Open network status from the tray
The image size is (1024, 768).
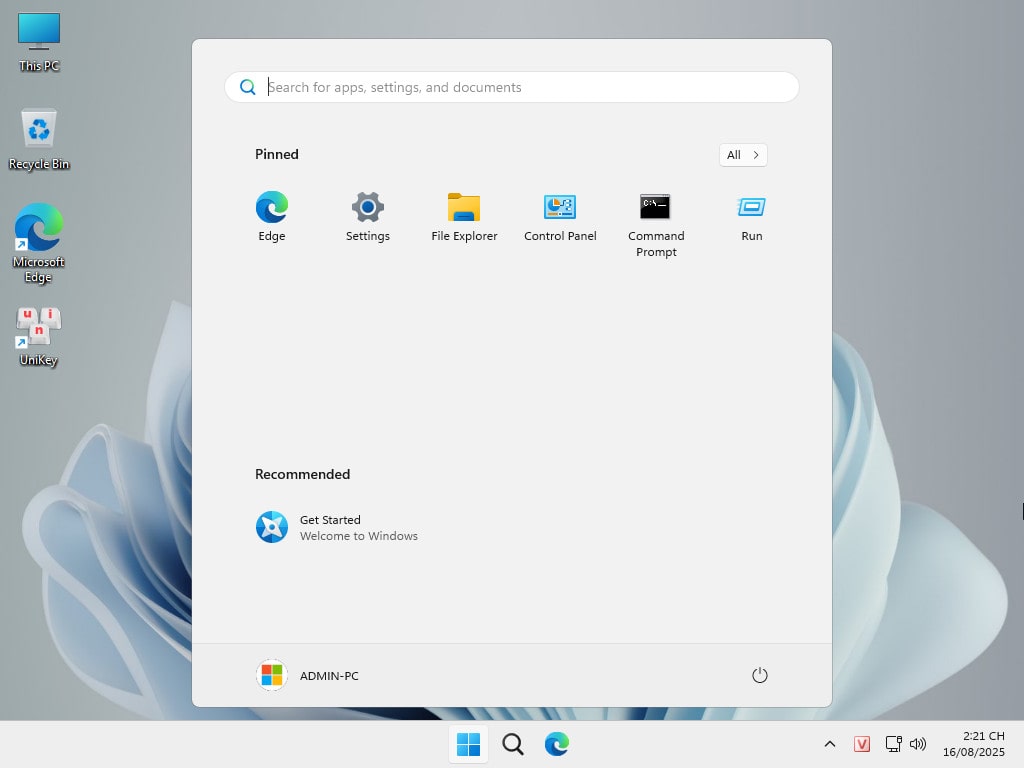(893, 744)
